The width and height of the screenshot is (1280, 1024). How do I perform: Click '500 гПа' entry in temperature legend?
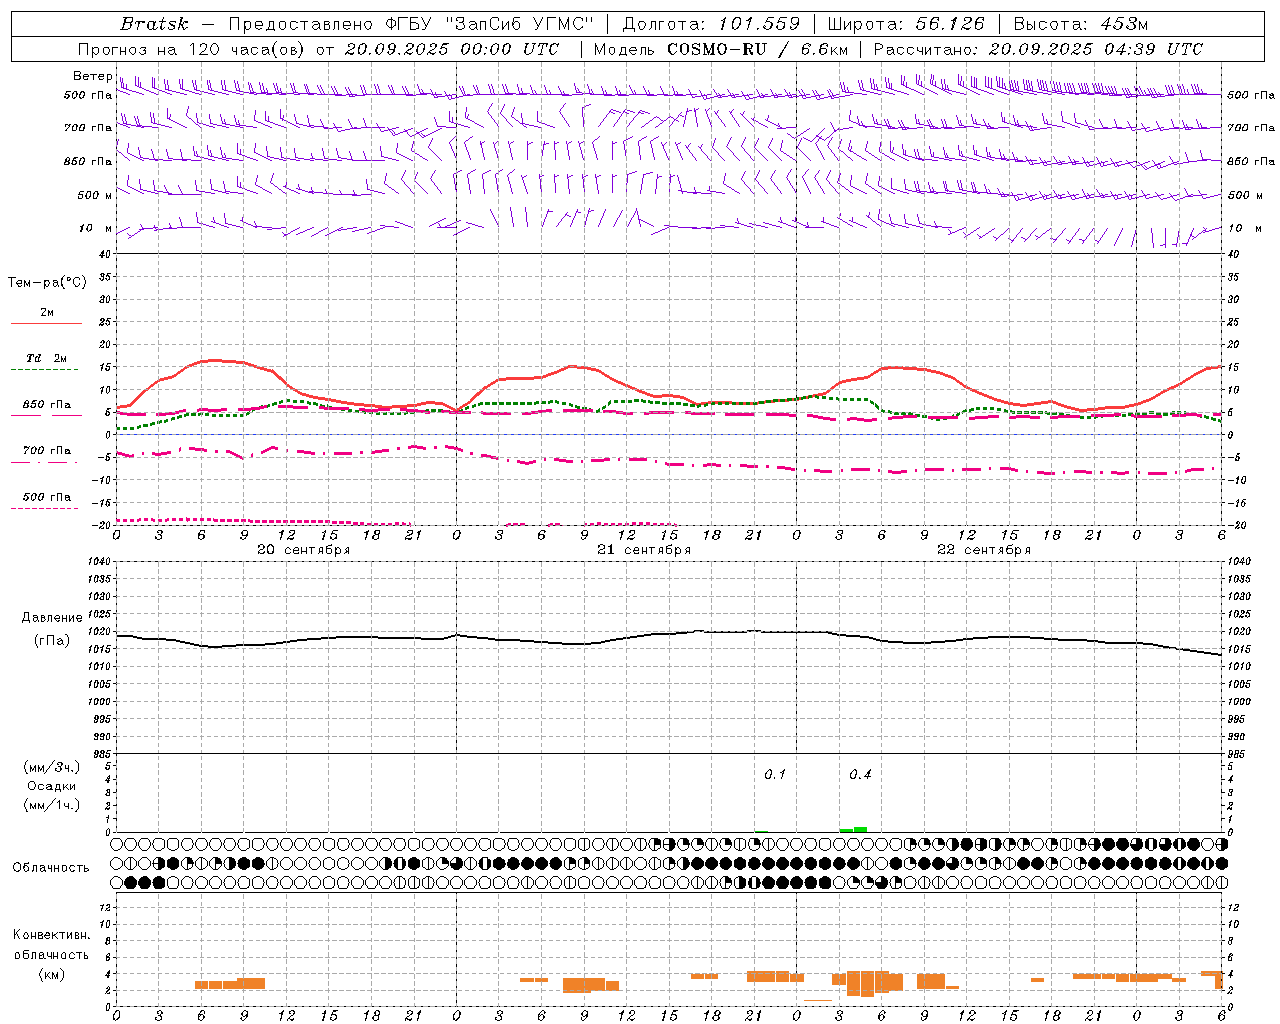point(47,497)
